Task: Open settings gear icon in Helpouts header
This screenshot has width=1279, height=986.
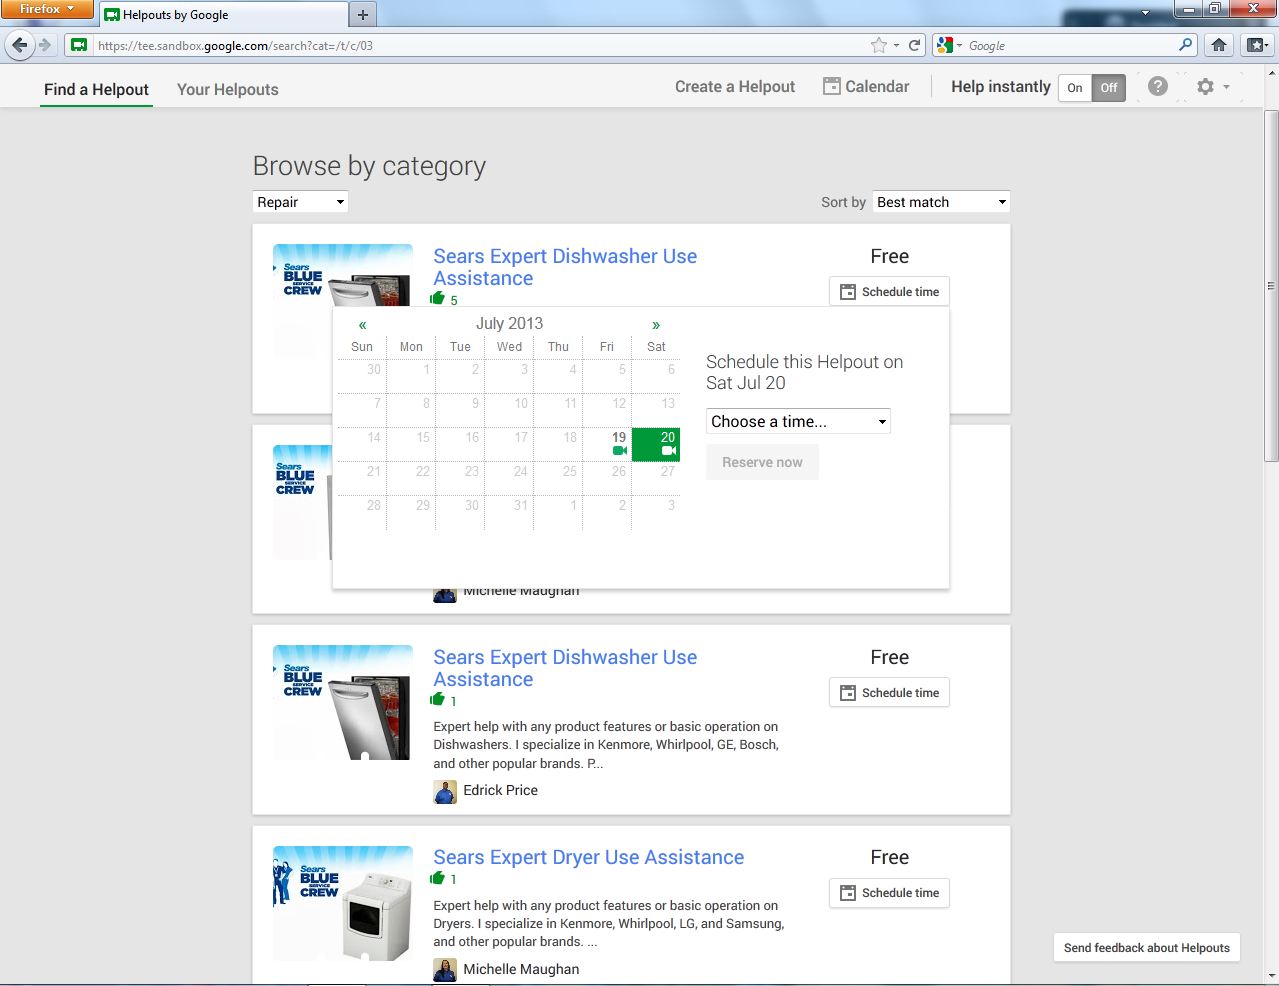Action: [1206, 87]
